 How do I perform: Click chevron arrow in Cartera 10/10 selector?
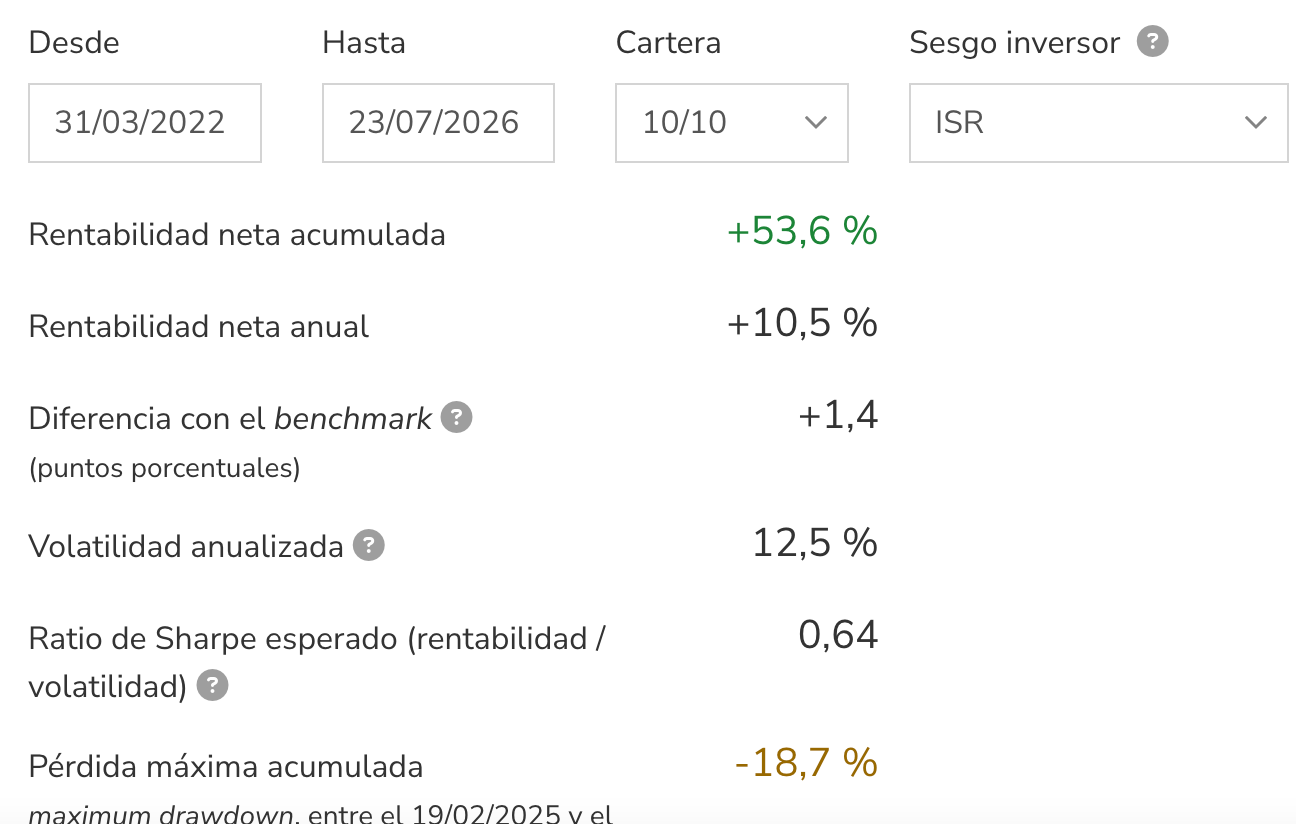(816, 123)
